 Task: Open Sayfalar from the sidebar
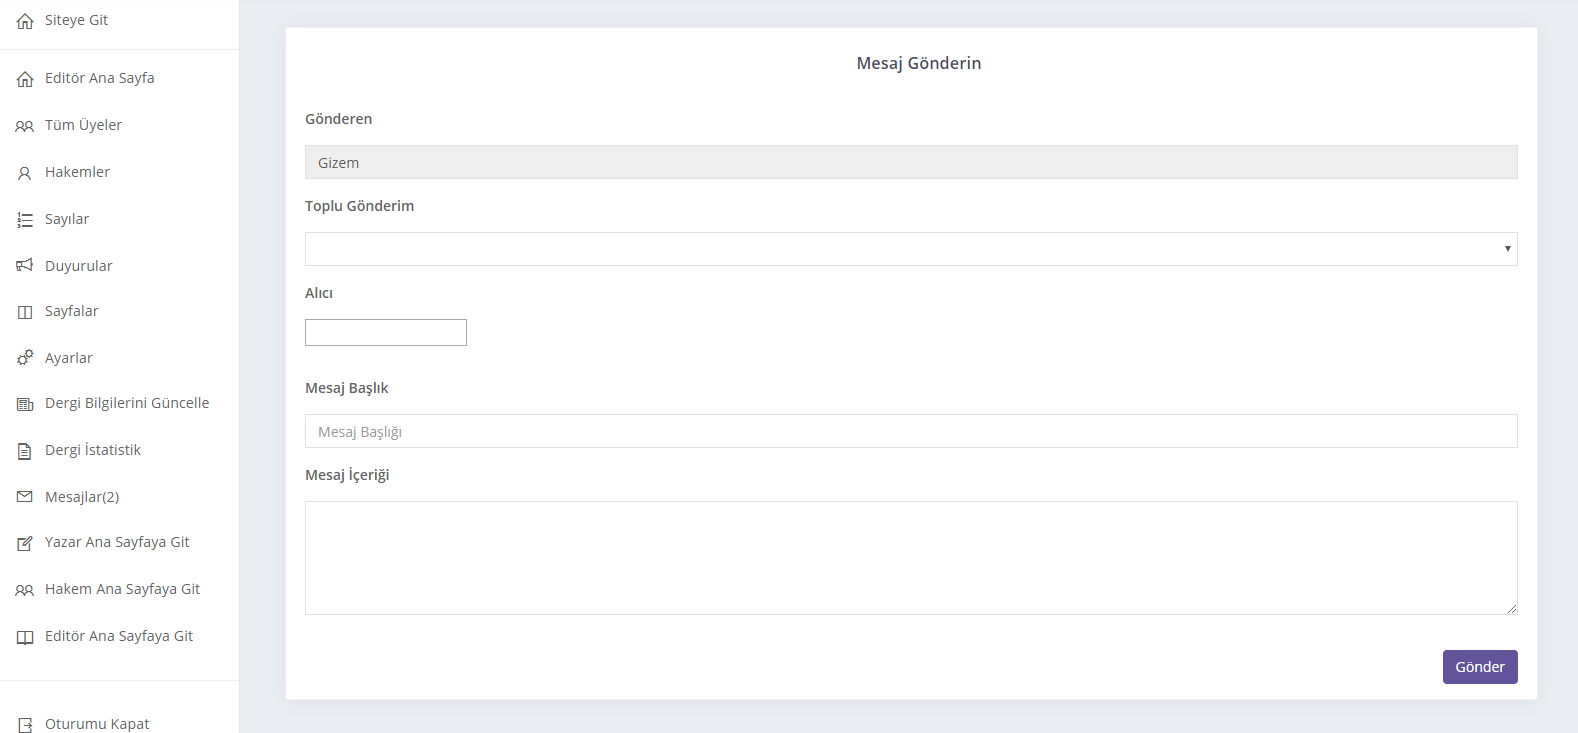tap(71, 311)
